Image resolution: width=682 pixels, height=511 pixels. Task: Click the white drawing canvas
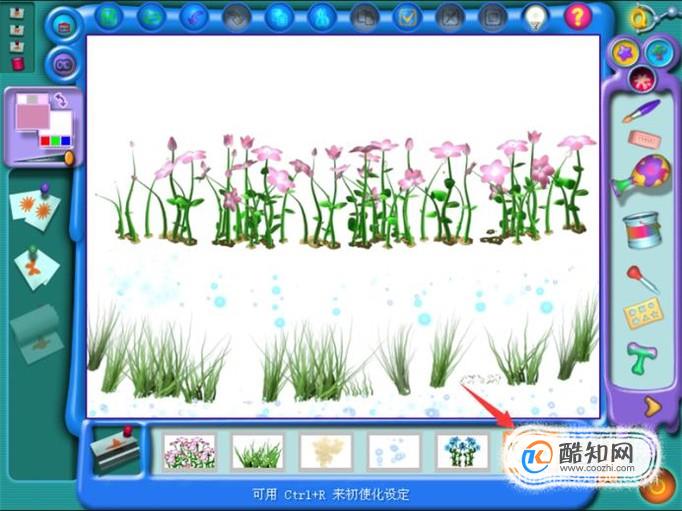click(x=343, y=227)
